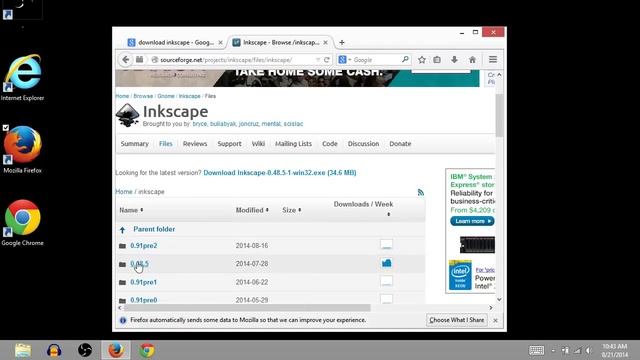Sort file list by Modified

pos(252,210)
